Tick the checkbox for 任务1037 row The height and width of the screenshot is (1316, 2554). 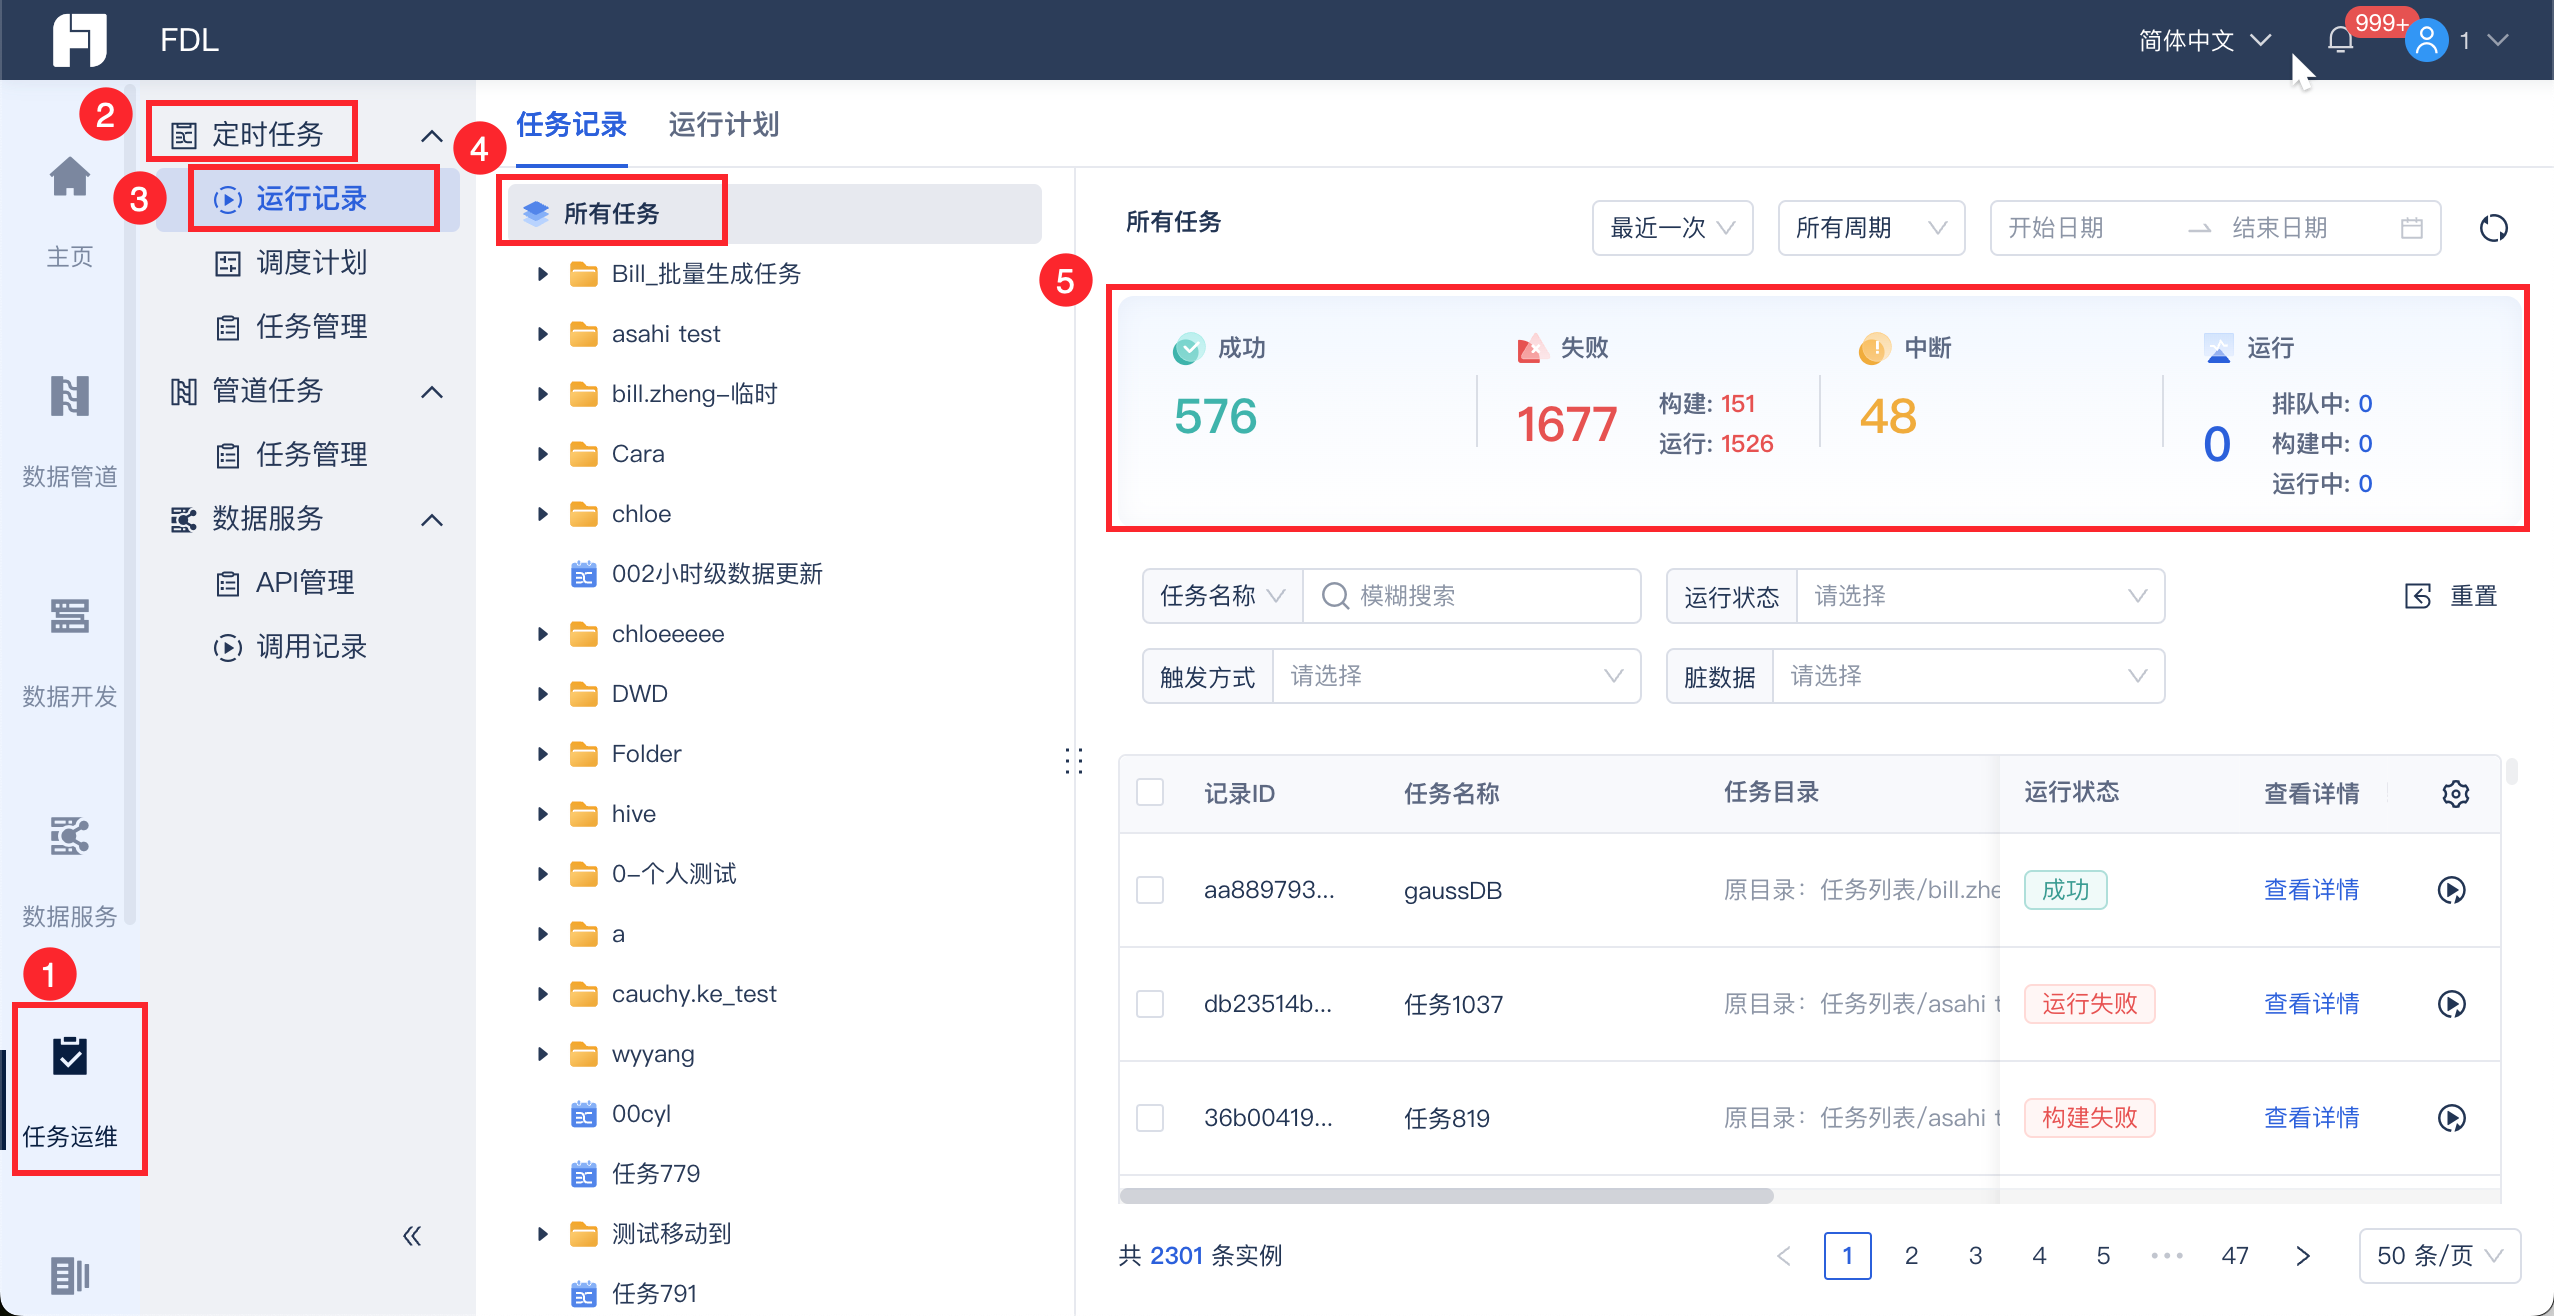pos(1150,1004)
